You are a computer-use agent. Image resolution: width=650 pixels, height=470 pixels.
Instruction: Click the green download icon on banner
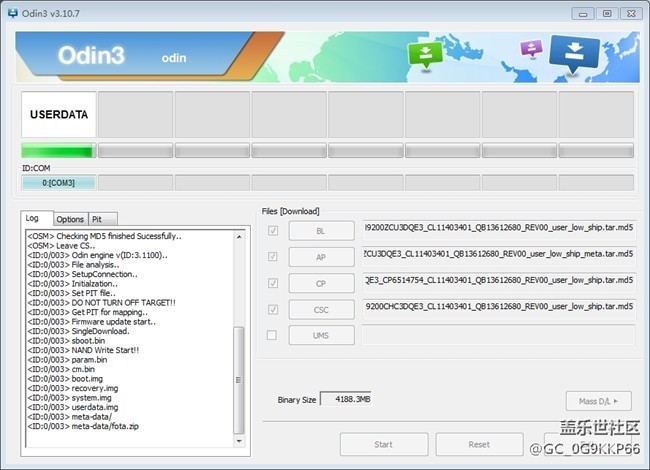click(x=425, y=55)
